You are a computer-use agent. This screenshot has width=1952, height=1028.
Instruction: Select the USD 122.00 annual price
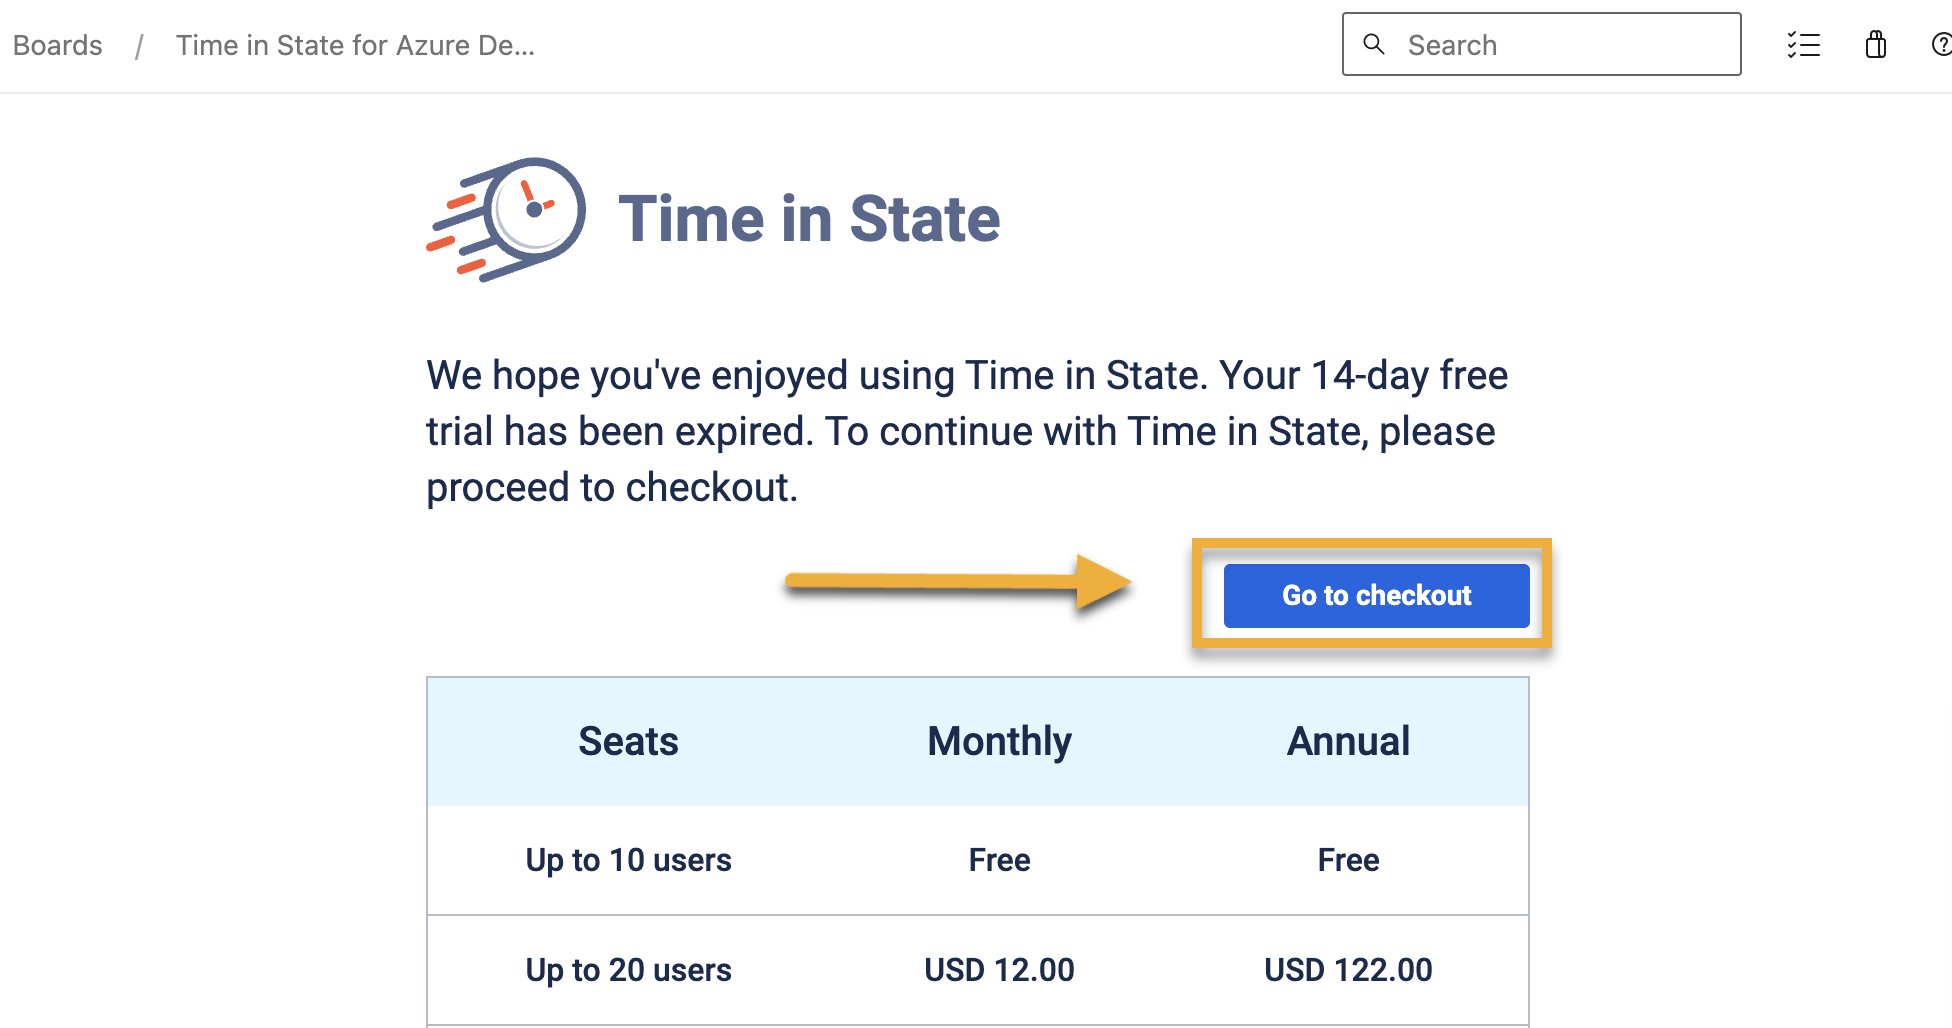tap(1348, 970)
